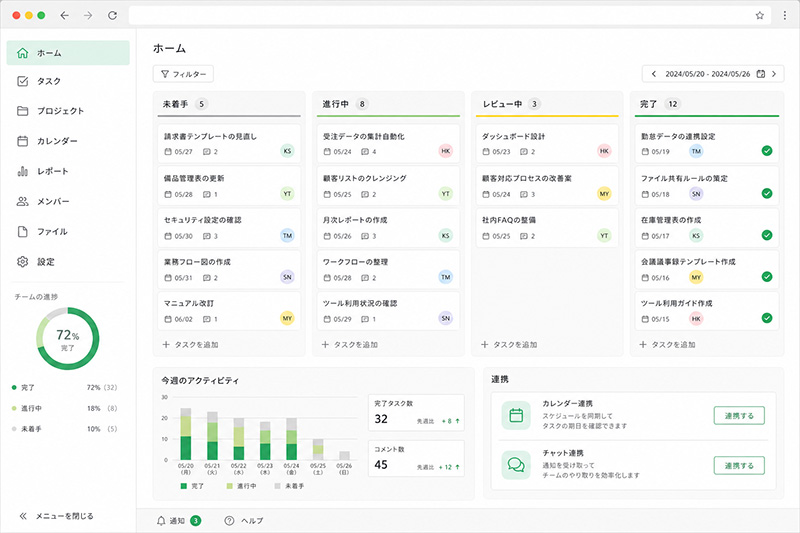Click the チャット連携 chat bubble icon

(x=516, y=465)
